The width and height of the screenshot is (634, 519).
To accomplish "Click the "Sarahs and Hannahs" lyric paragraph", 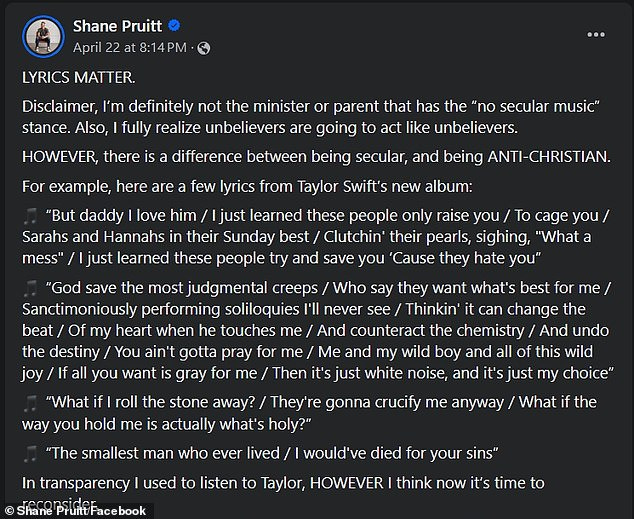I will click(x=315, y=237).
